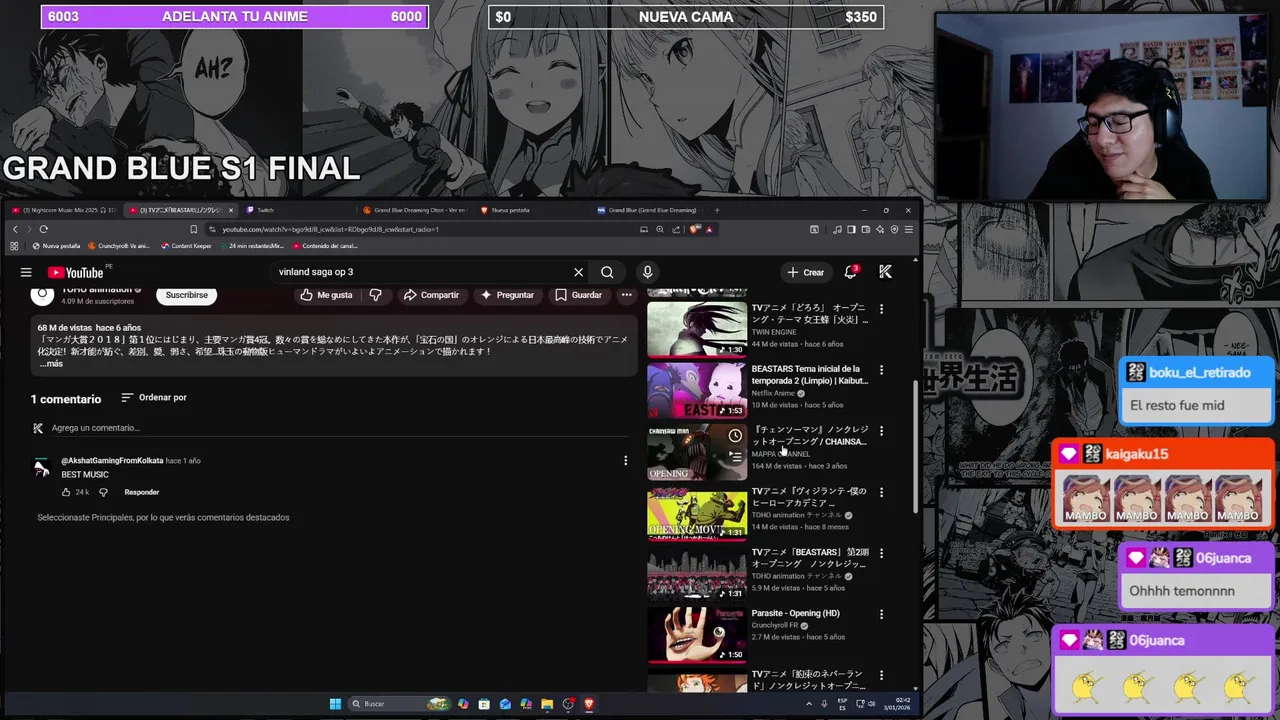Reload the page in the browser
Viewport: 1280px width, 720px height.
pos(43,229)
